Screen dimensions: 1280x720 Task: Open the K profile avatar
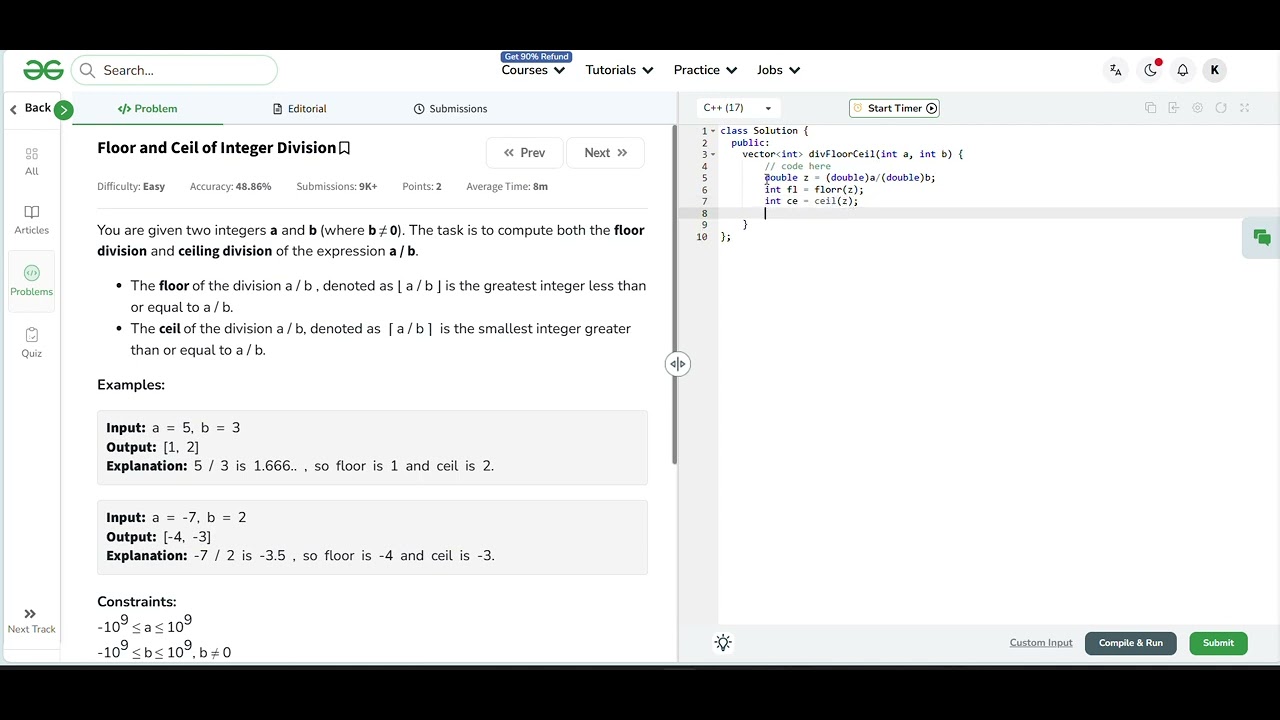click(1215, 70)
